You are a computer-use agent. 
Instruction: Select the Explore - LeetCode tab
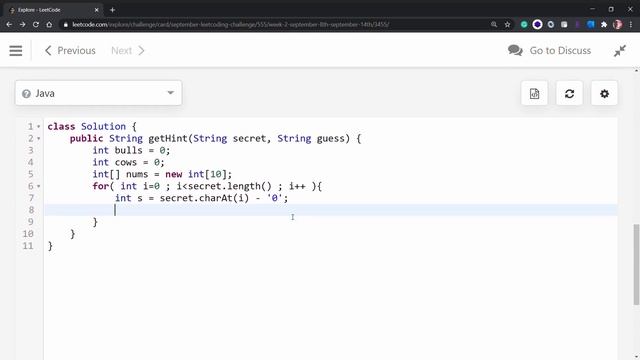pyautogui.click(x=53, y=10)
